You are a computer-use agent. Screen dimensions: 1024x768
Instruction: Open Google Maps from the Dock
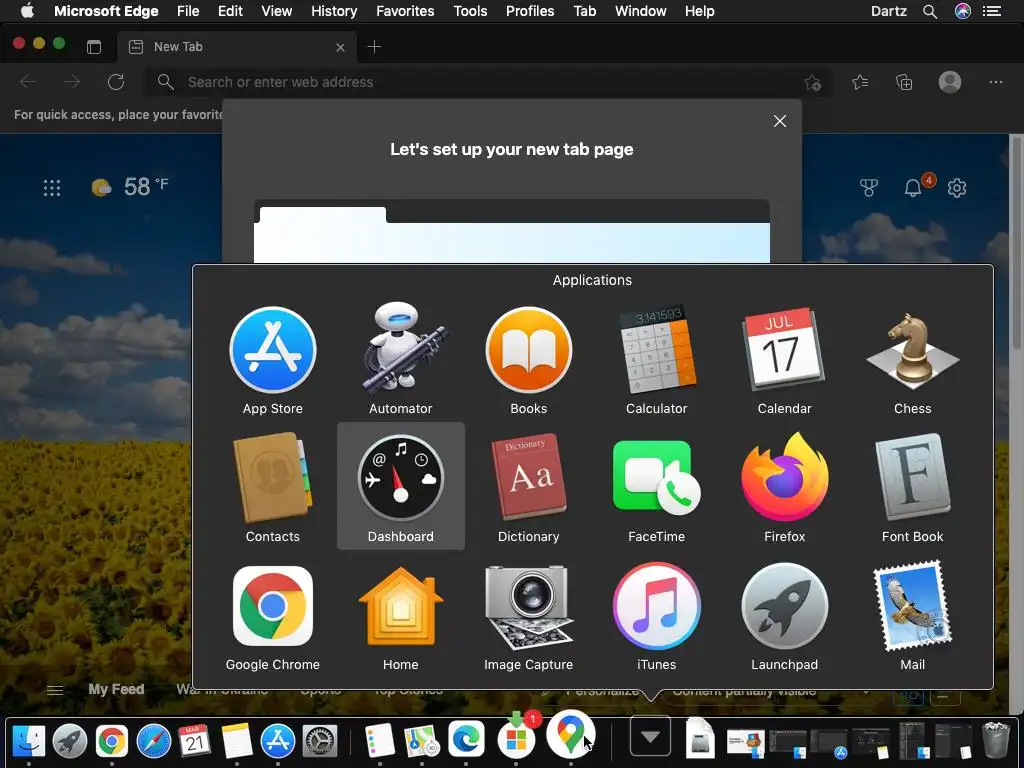point(571,734)
